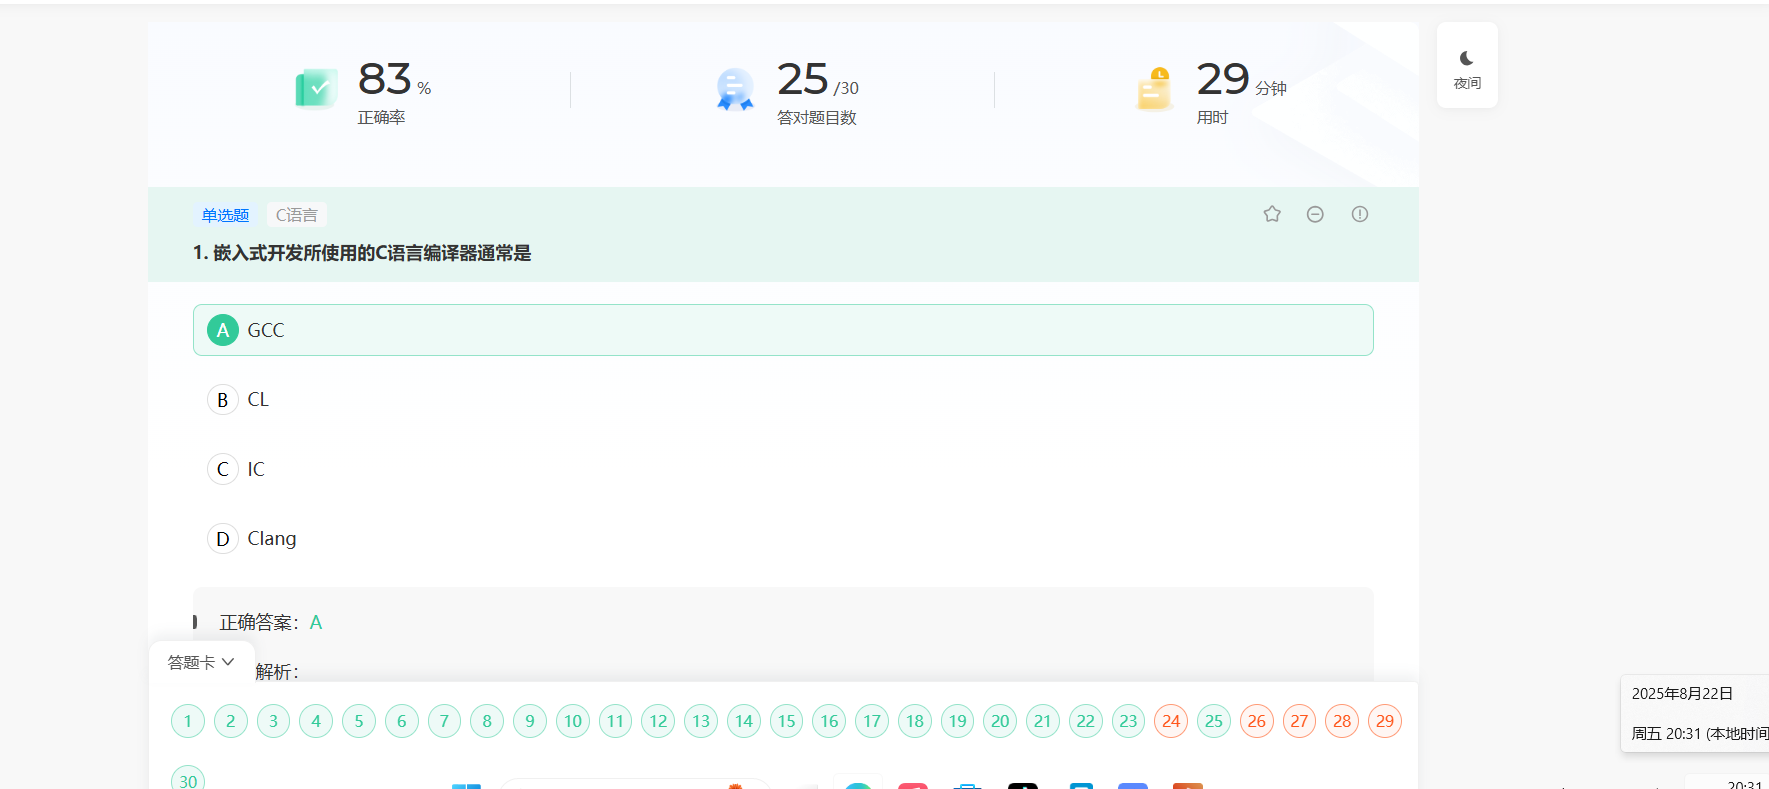Click the 答对题目数 label

[x=817, y=118]
